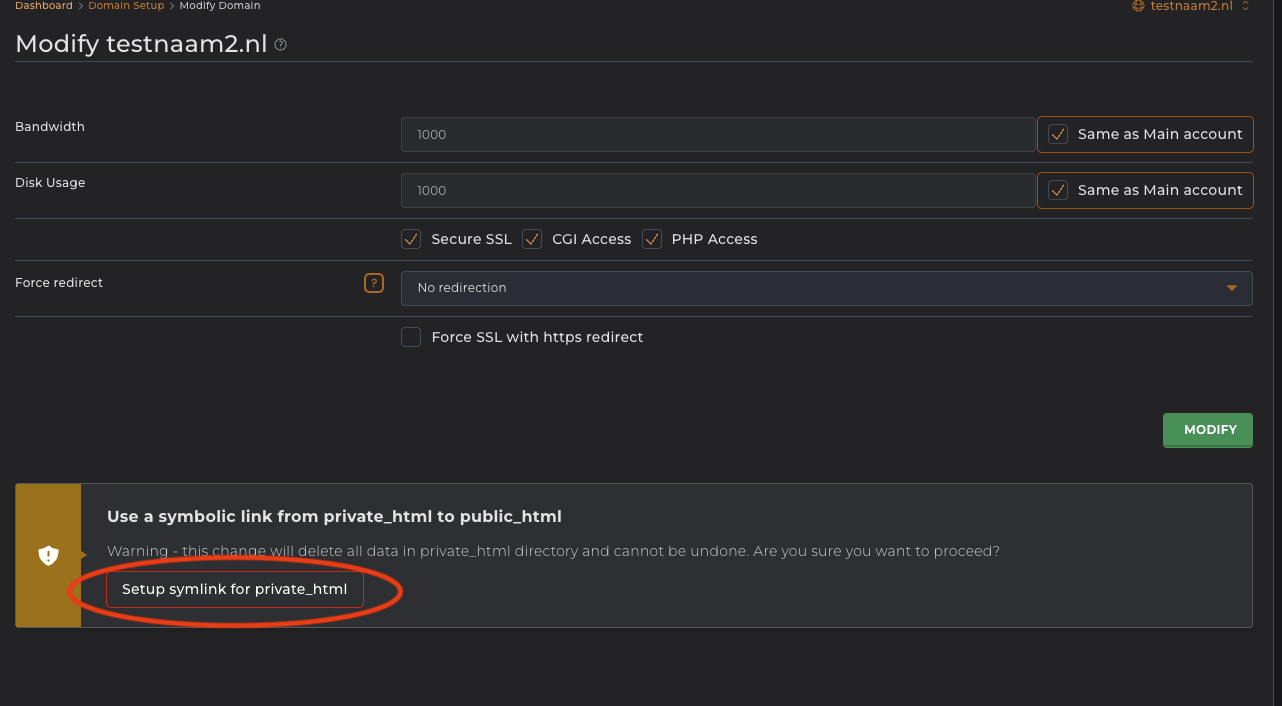Expand the testnaam2.nl domain switcher chevron
This screenshot has height=706, width=1282.
pyautogui.click(x=1245, y=6)
